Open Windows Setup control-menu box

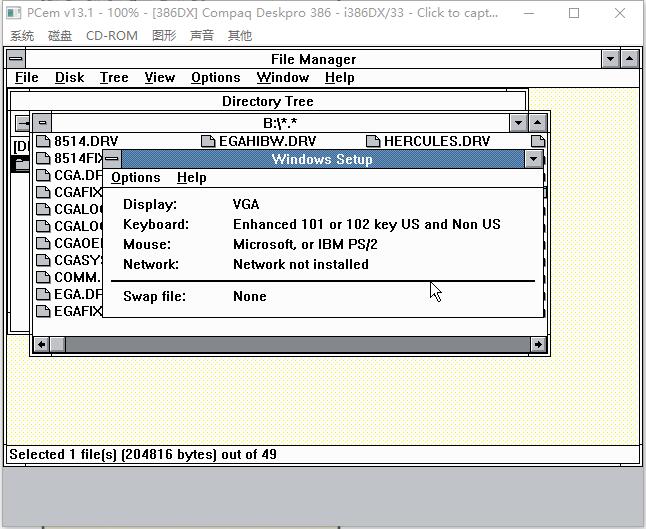[112, 159]
